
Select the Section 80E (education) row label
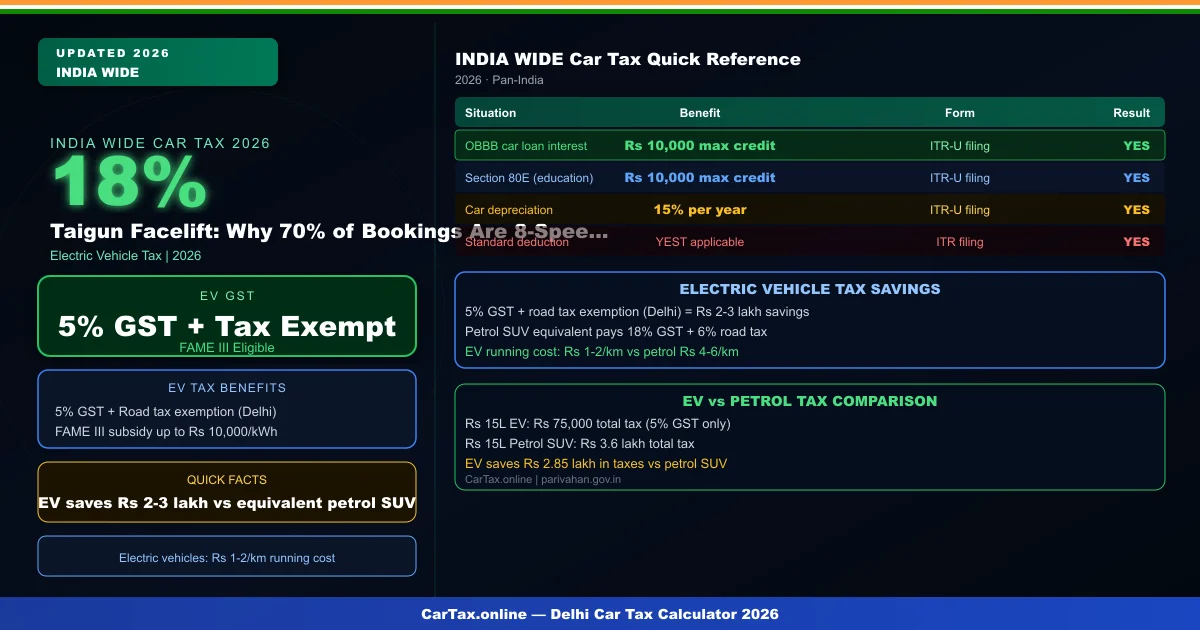[x=529, y=178]
